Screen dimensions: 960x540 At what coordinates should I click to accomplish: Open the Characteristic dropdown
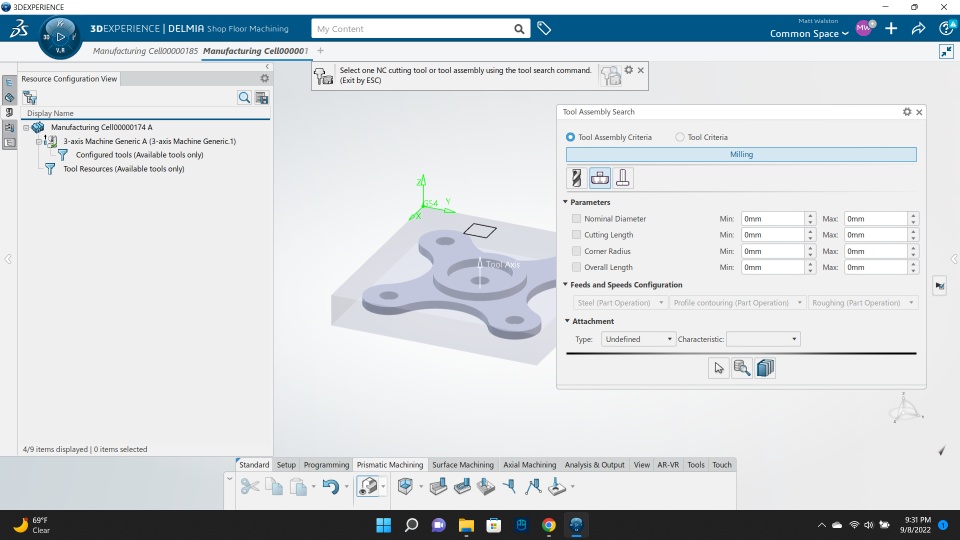pos(763,339)
